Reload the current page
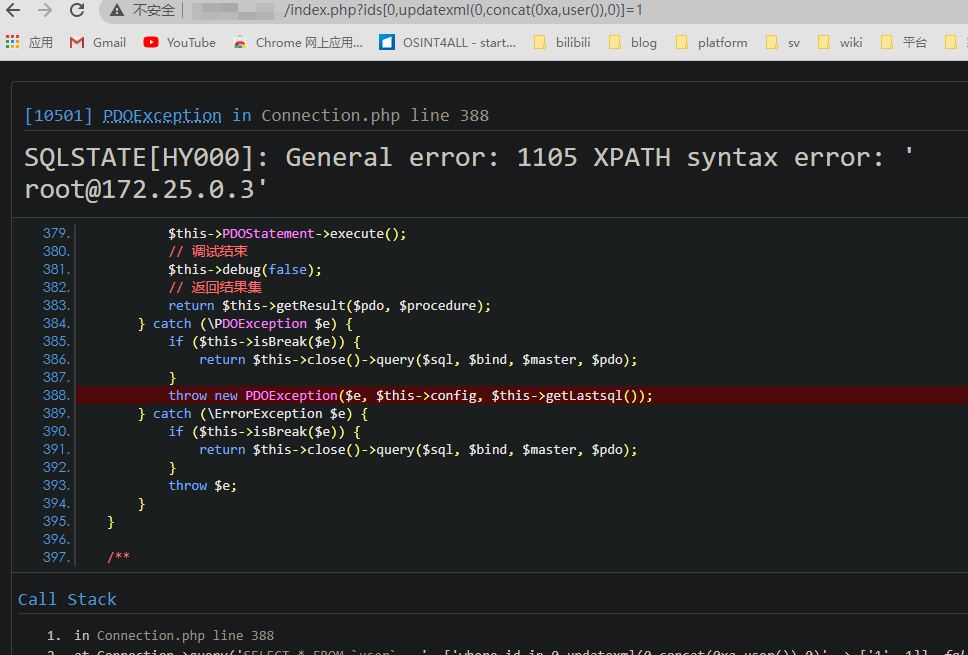Image resolution: width=968 pixels, height=655 pixels. (x=77, y=11)
